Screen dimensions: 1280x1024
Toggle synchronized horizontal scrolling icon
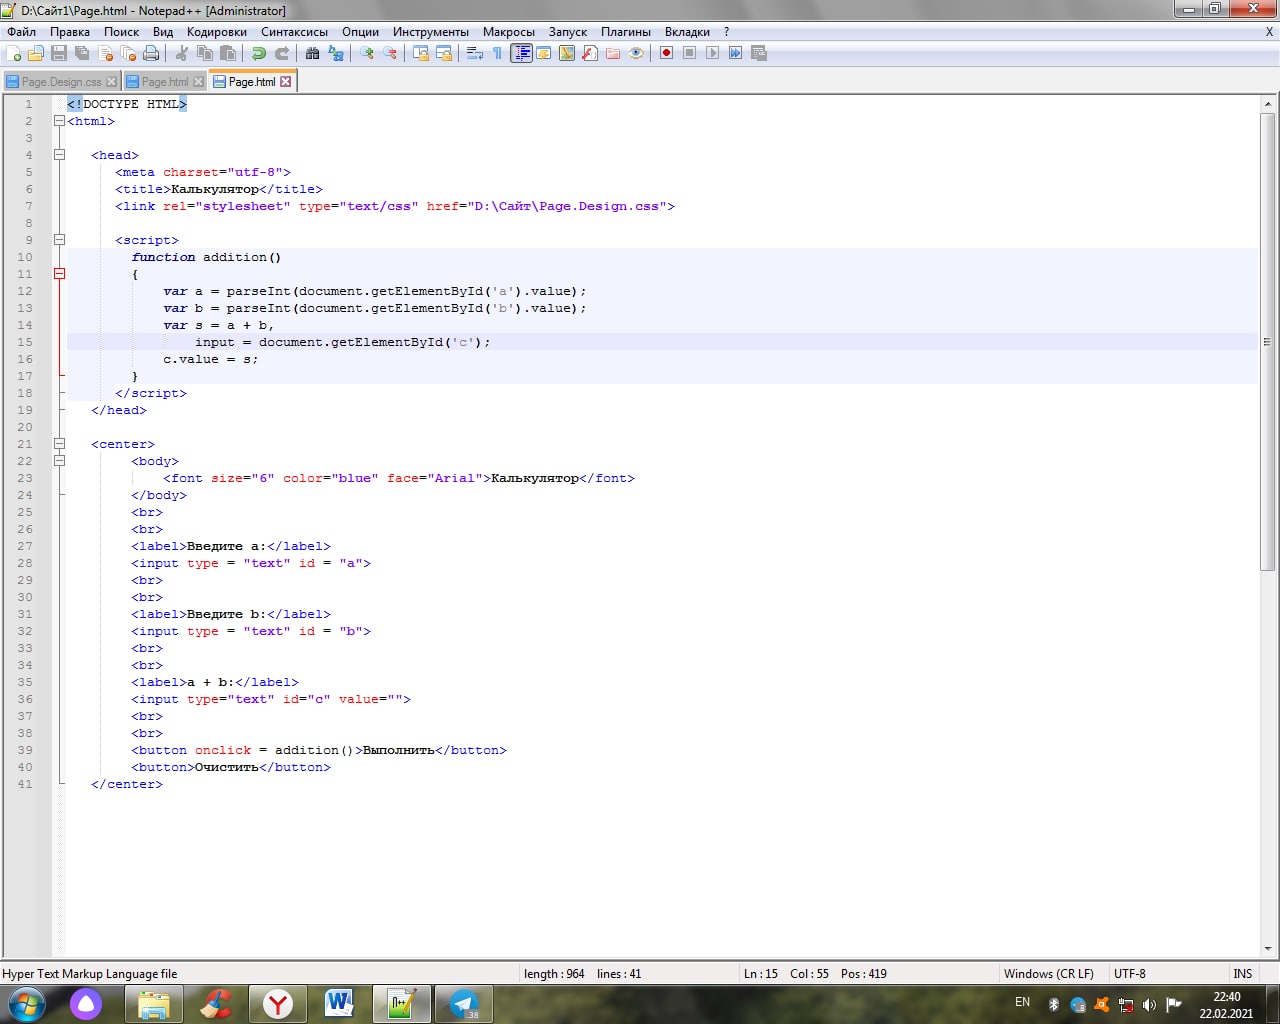(x=444, y=53)
